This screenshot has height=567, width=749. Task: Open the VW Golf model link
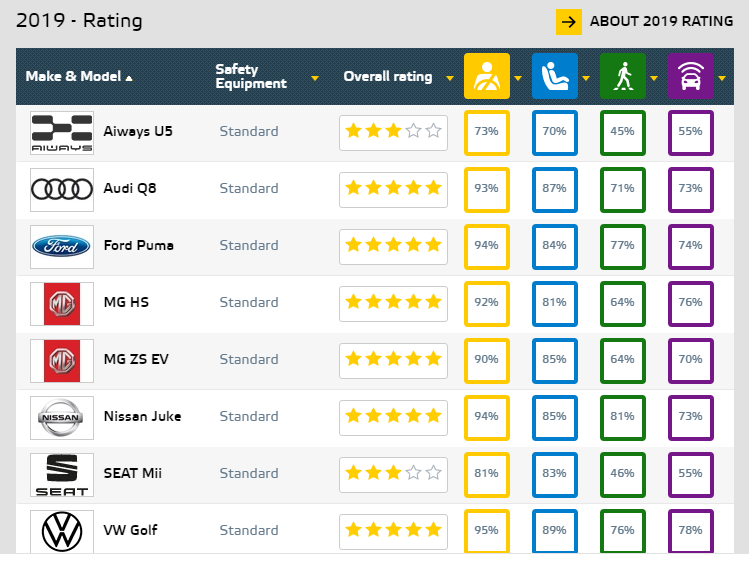pyautogui.click(x=130, y=530)
